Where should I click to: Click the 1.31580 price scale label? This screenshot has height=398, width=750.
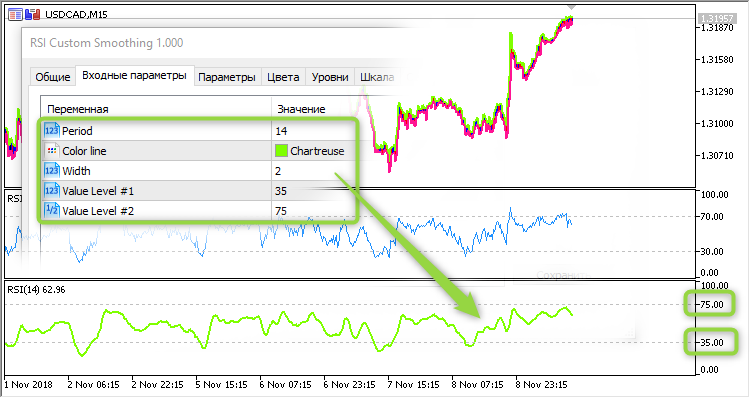[717, 60]
